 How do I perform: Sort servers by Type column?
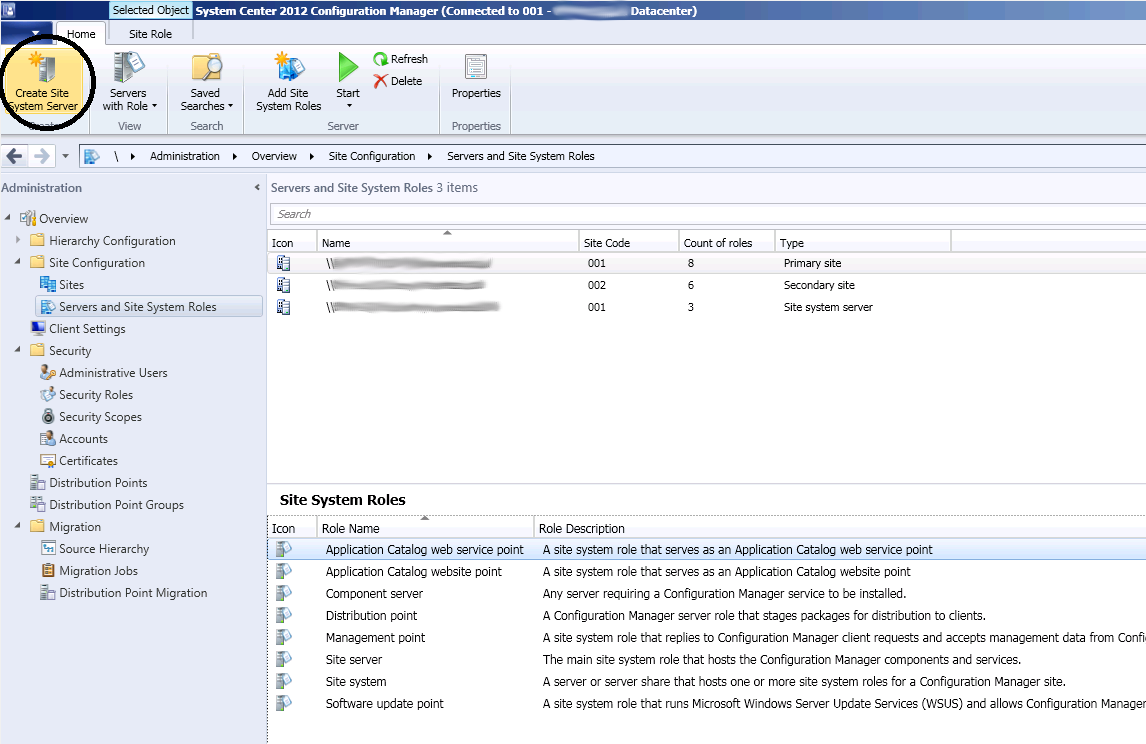coord(862,242)
